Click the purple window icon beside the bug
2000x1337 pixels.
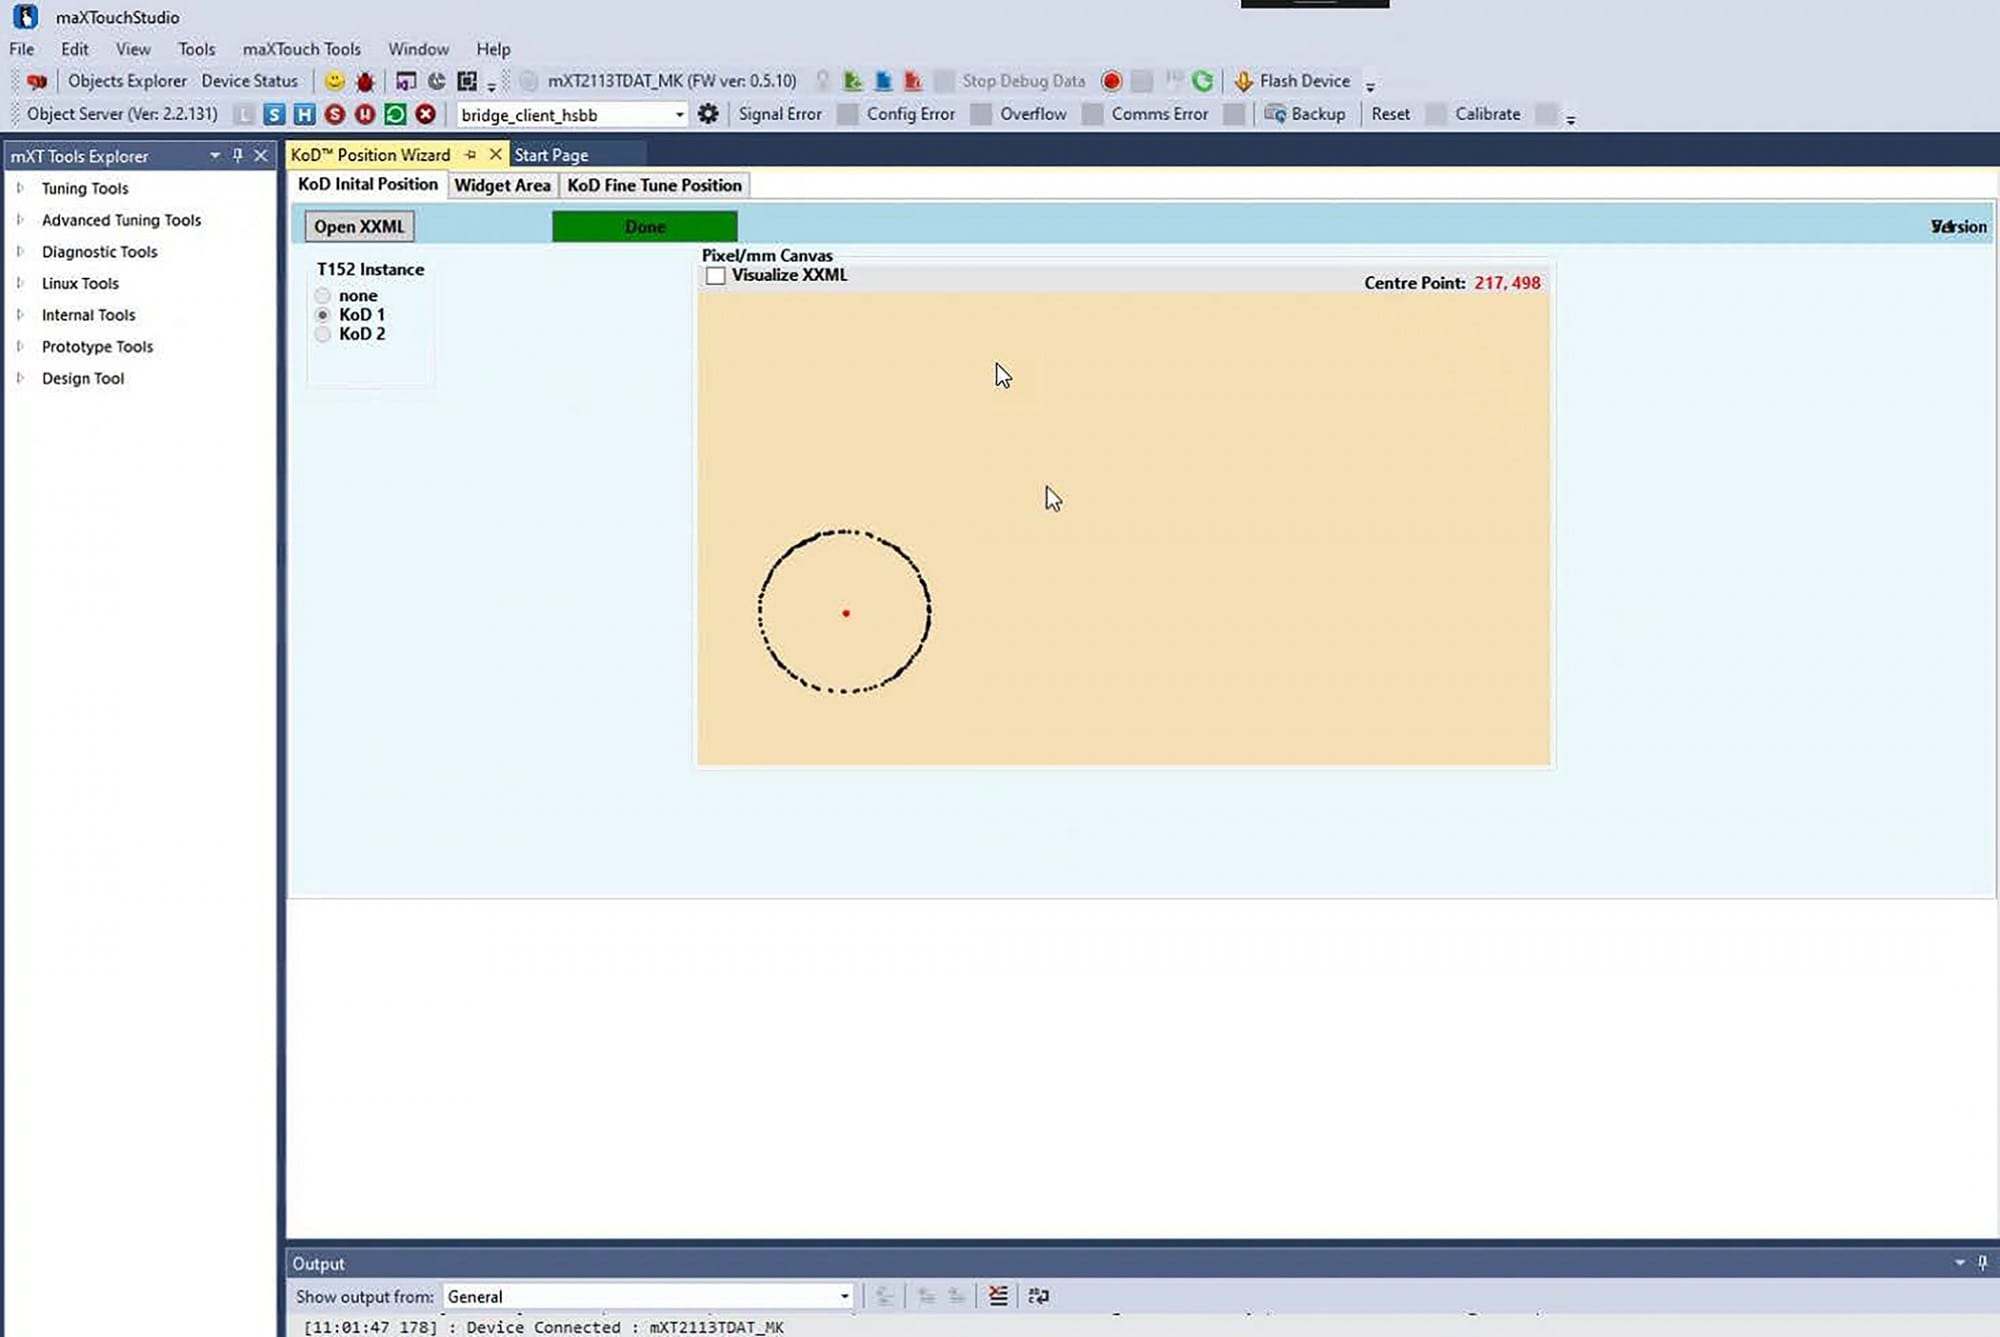405,81
